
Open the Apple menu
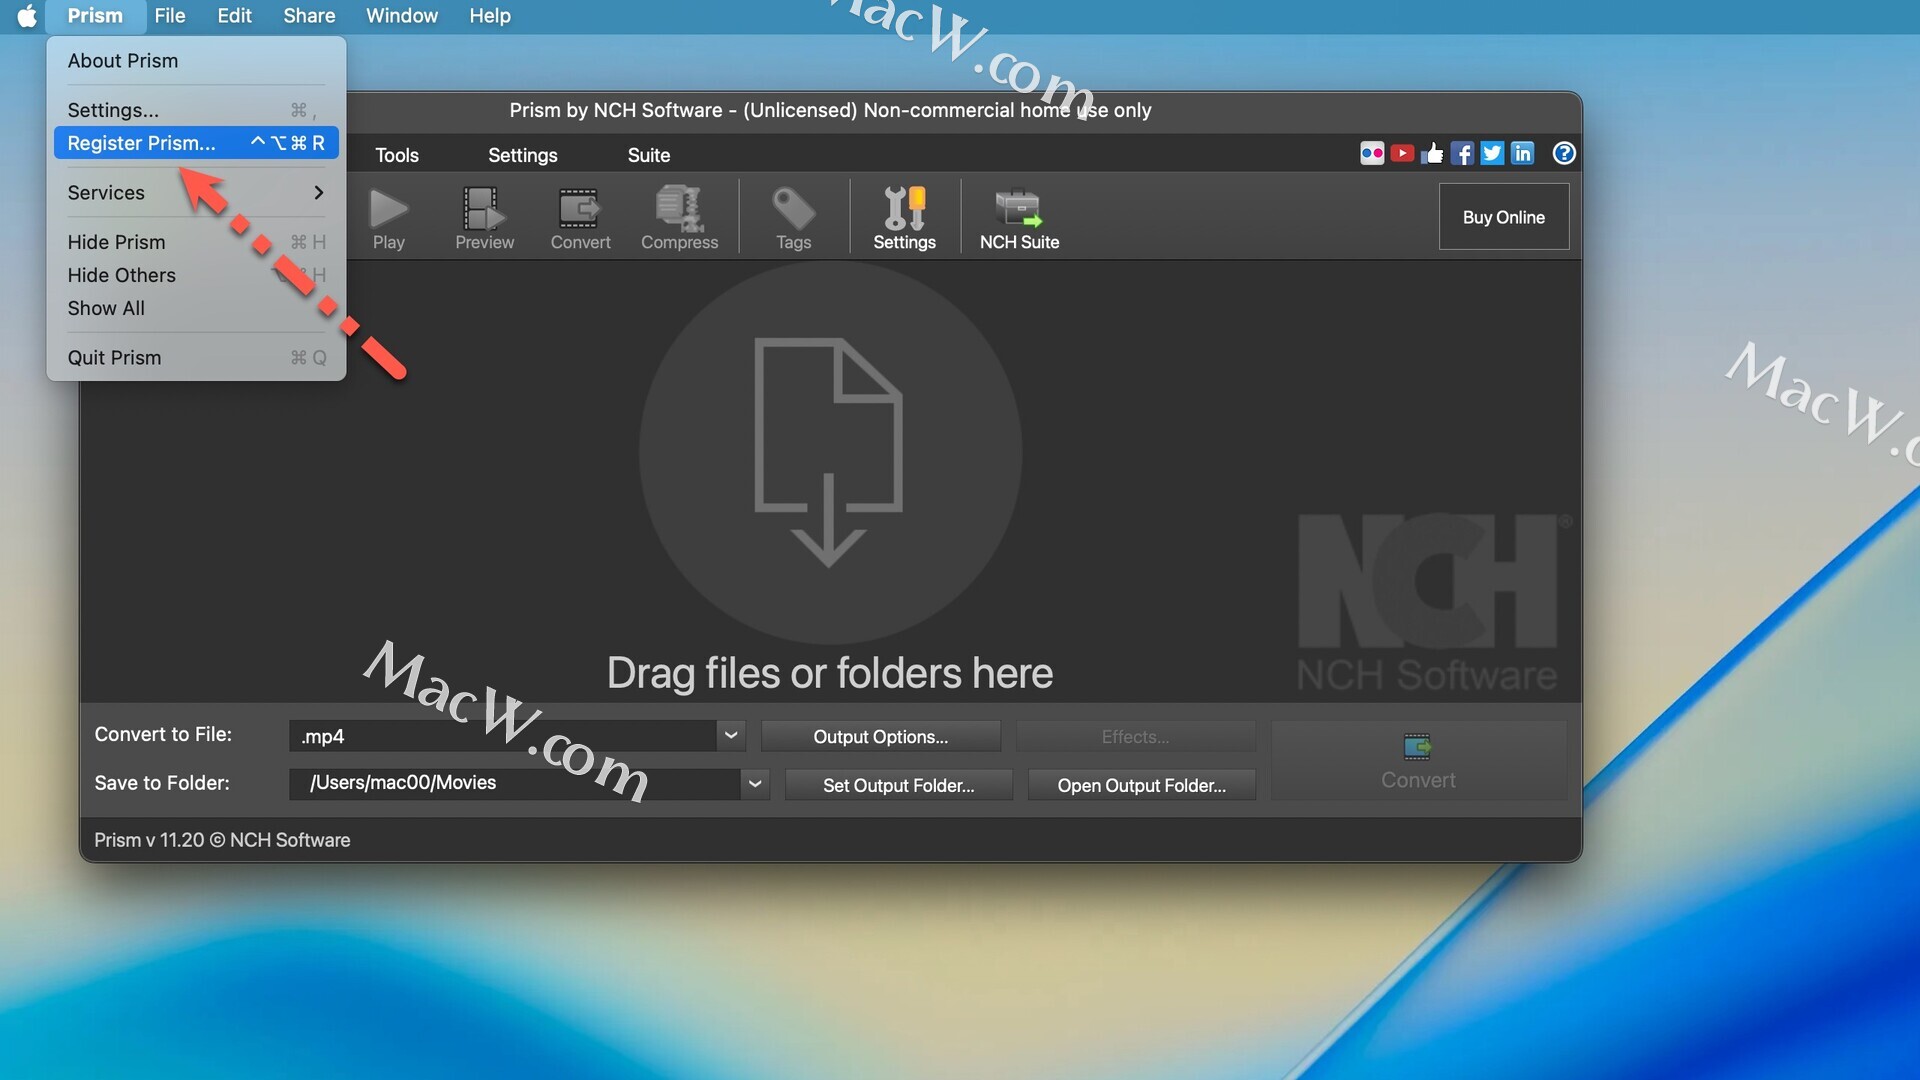(27, 16)
